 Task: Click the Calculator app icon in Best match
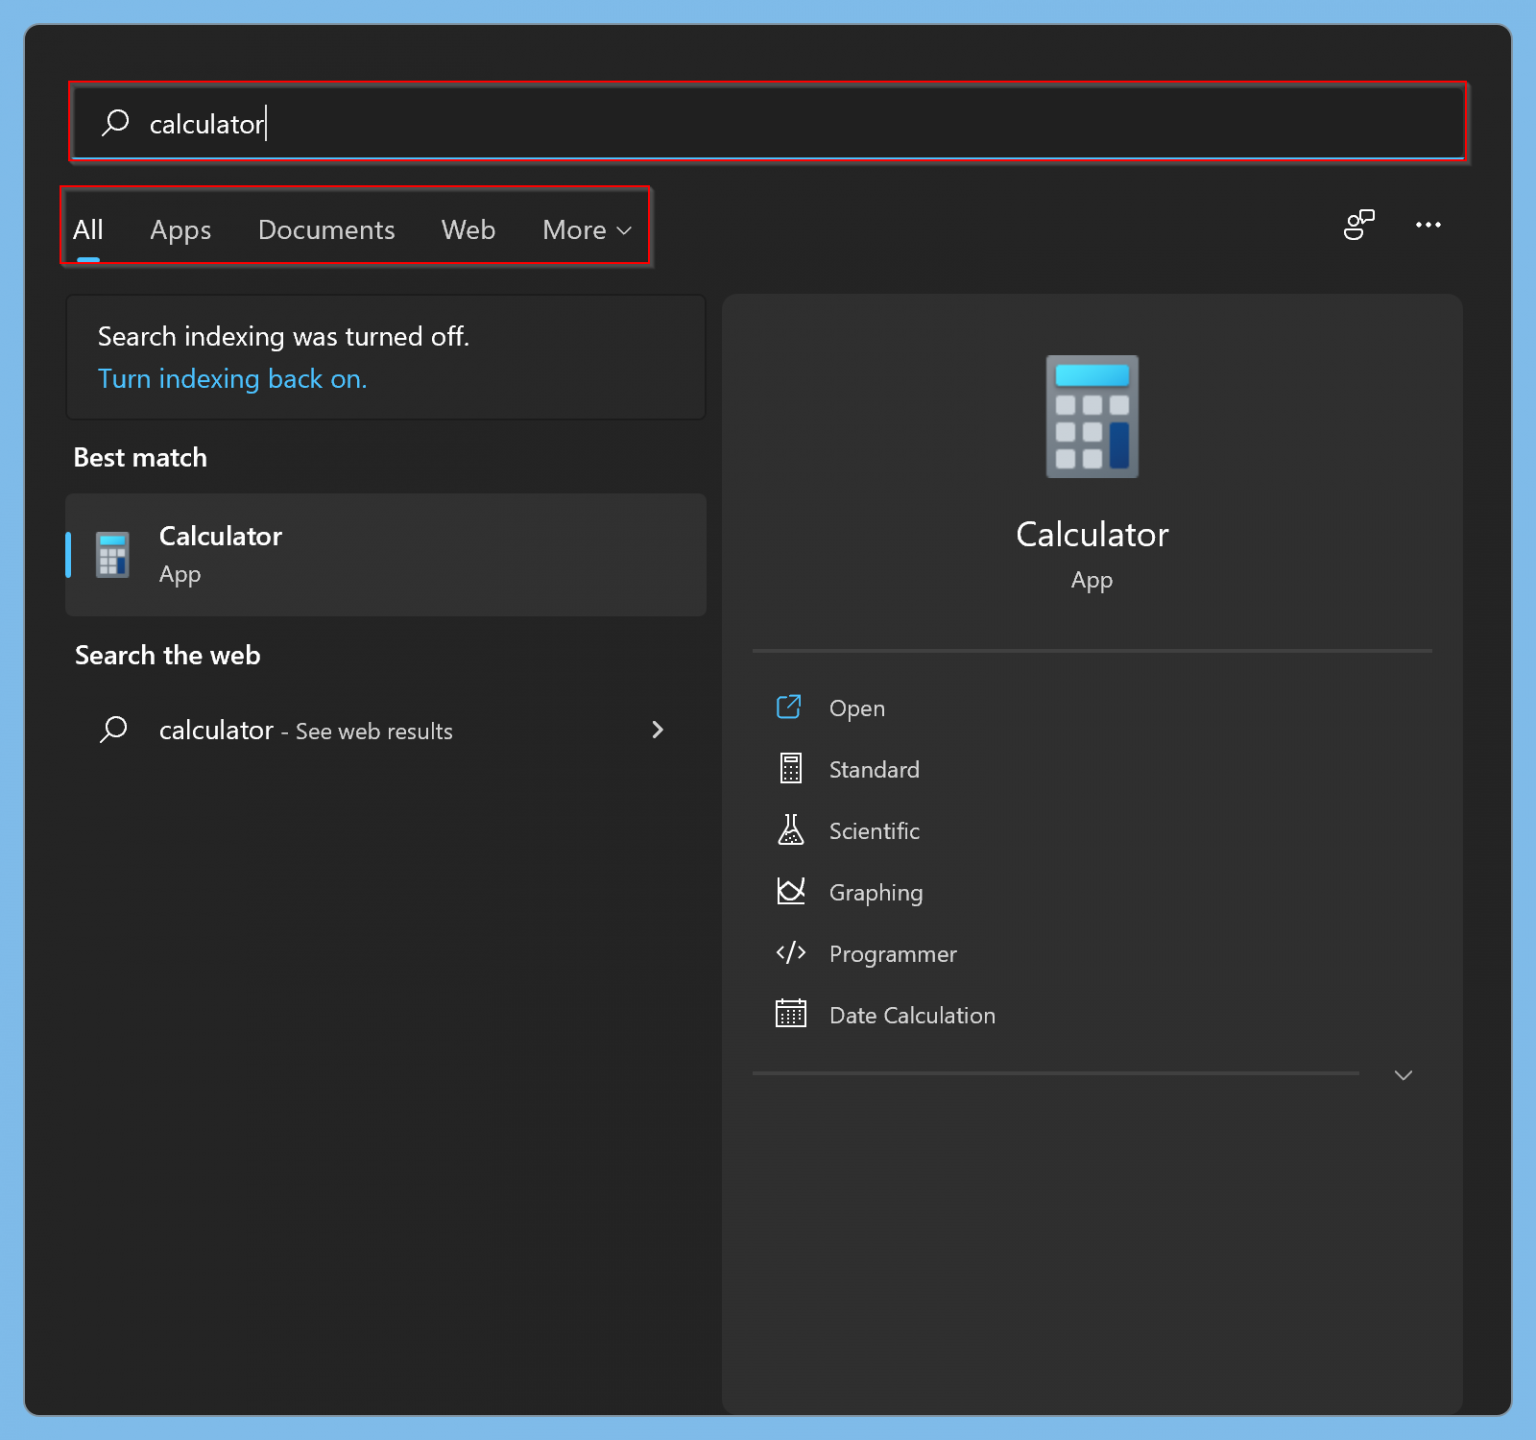coord(112,555)
